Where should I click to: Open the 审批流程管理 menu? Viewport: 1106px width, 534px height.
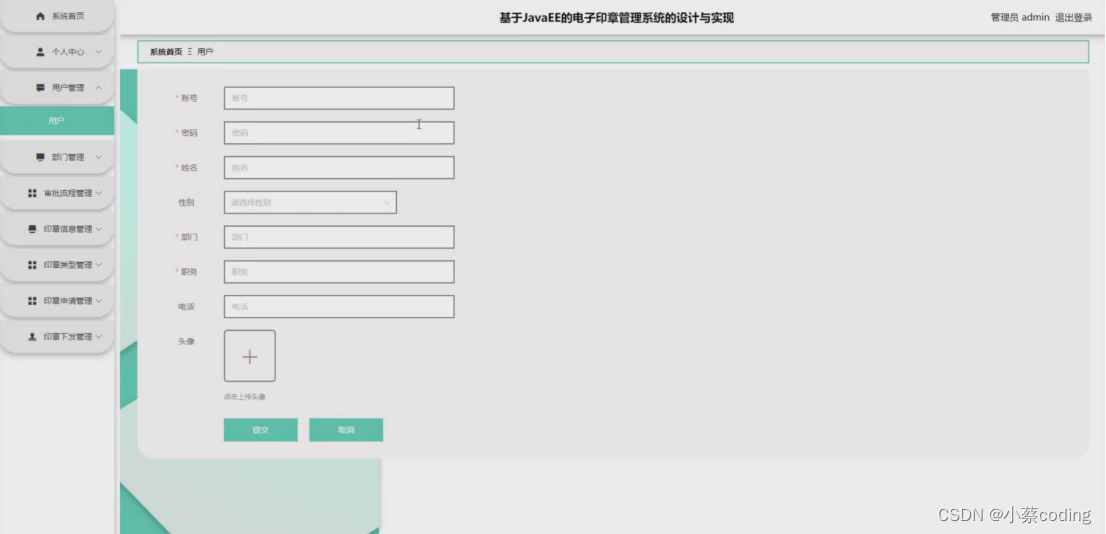57,193
